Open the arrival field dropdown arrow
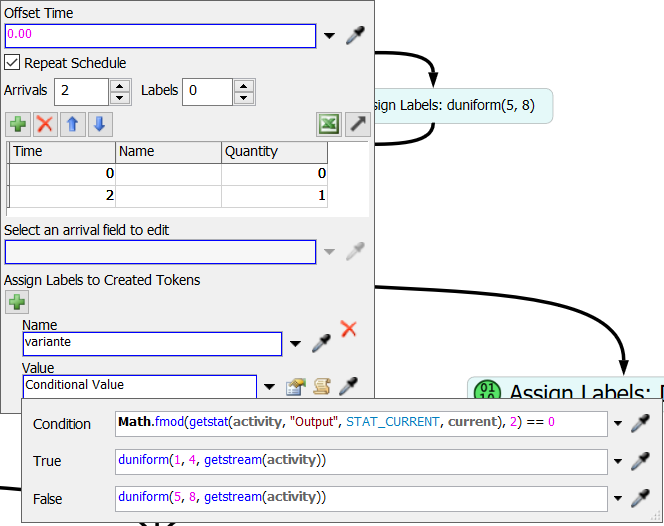The height and width of the screenshot is (526, 664). pos(329,252)
